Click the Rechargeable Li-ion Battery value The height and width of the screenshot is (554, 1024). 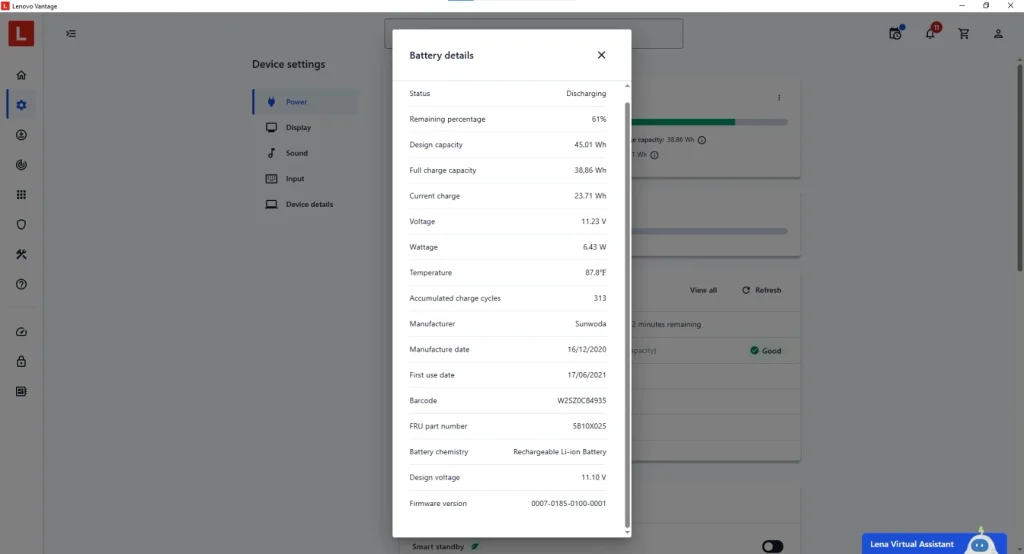(x=559, y=451)
